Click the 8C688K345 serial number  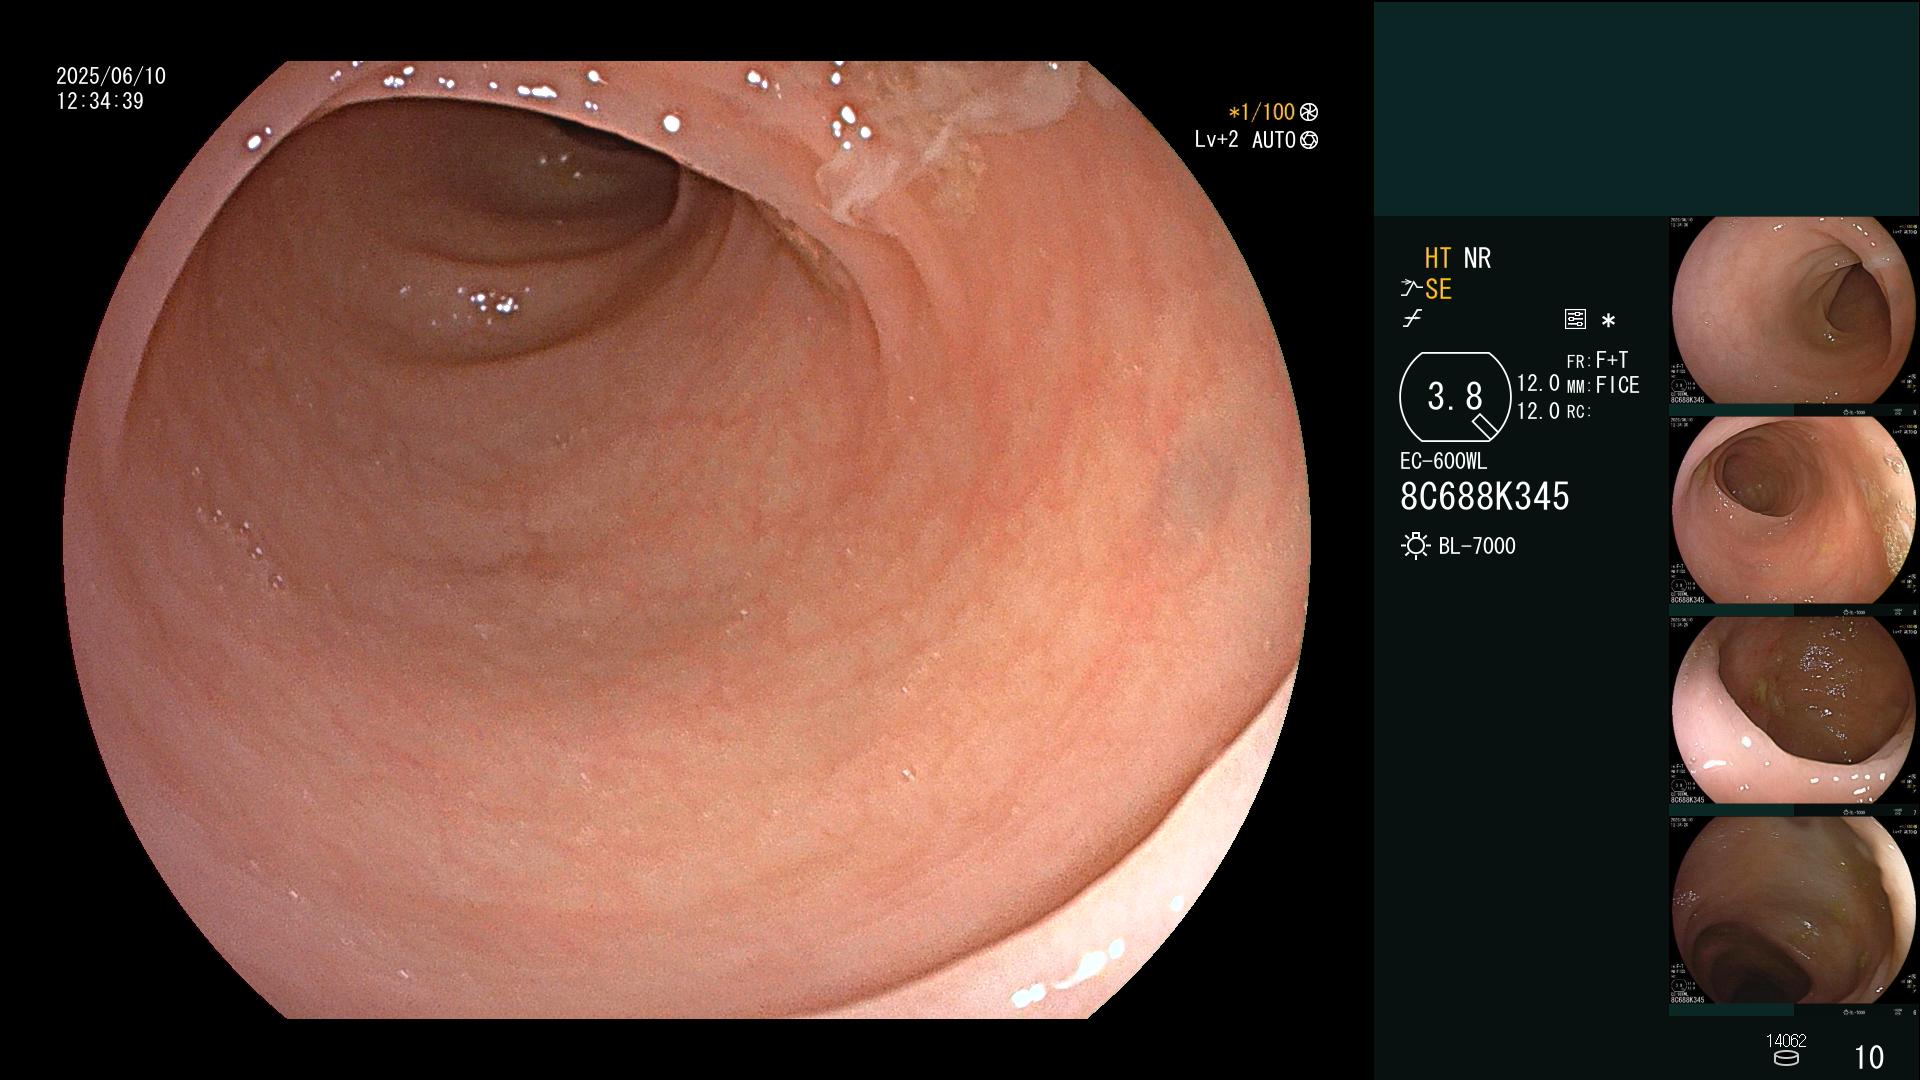tap(1485, 496)
